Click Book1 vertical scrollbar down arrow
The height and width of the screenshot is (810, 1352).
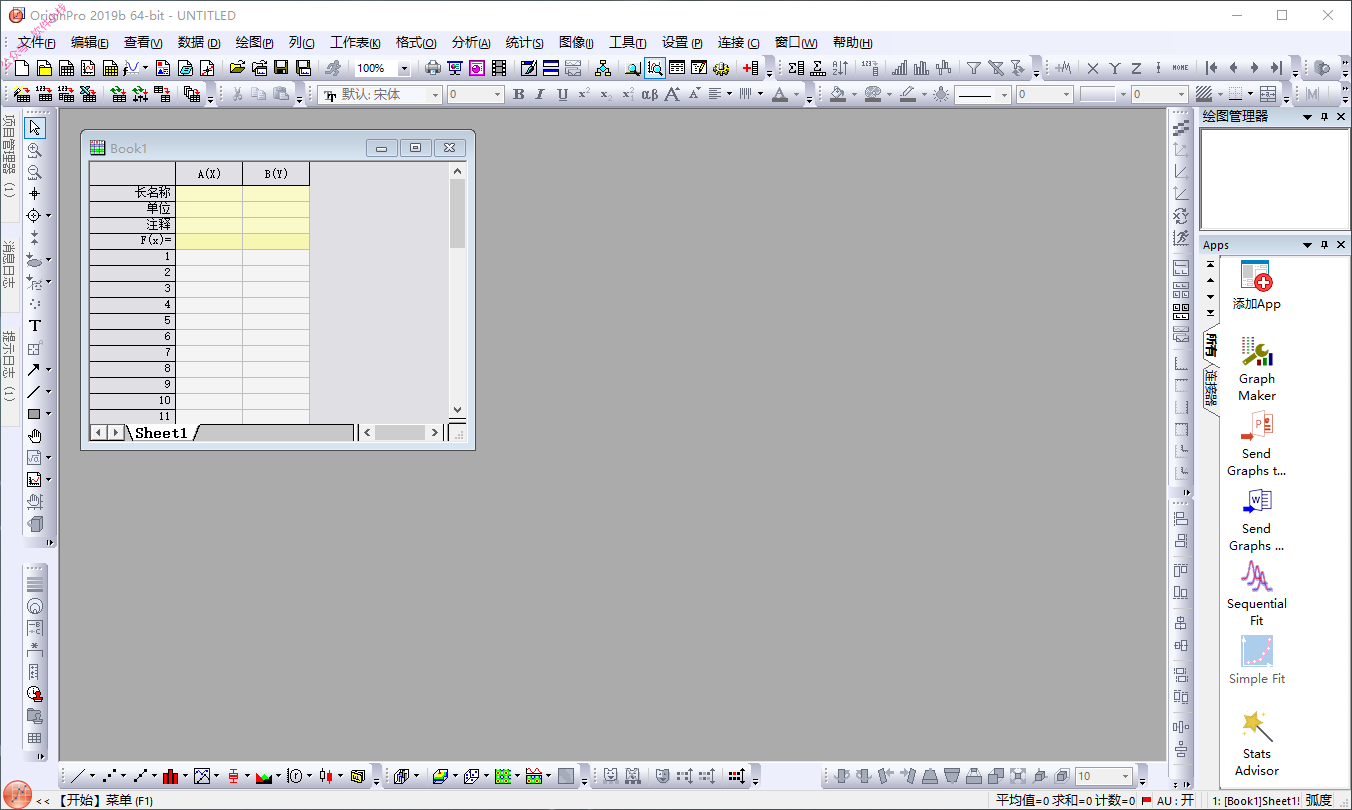click(458, 409)
